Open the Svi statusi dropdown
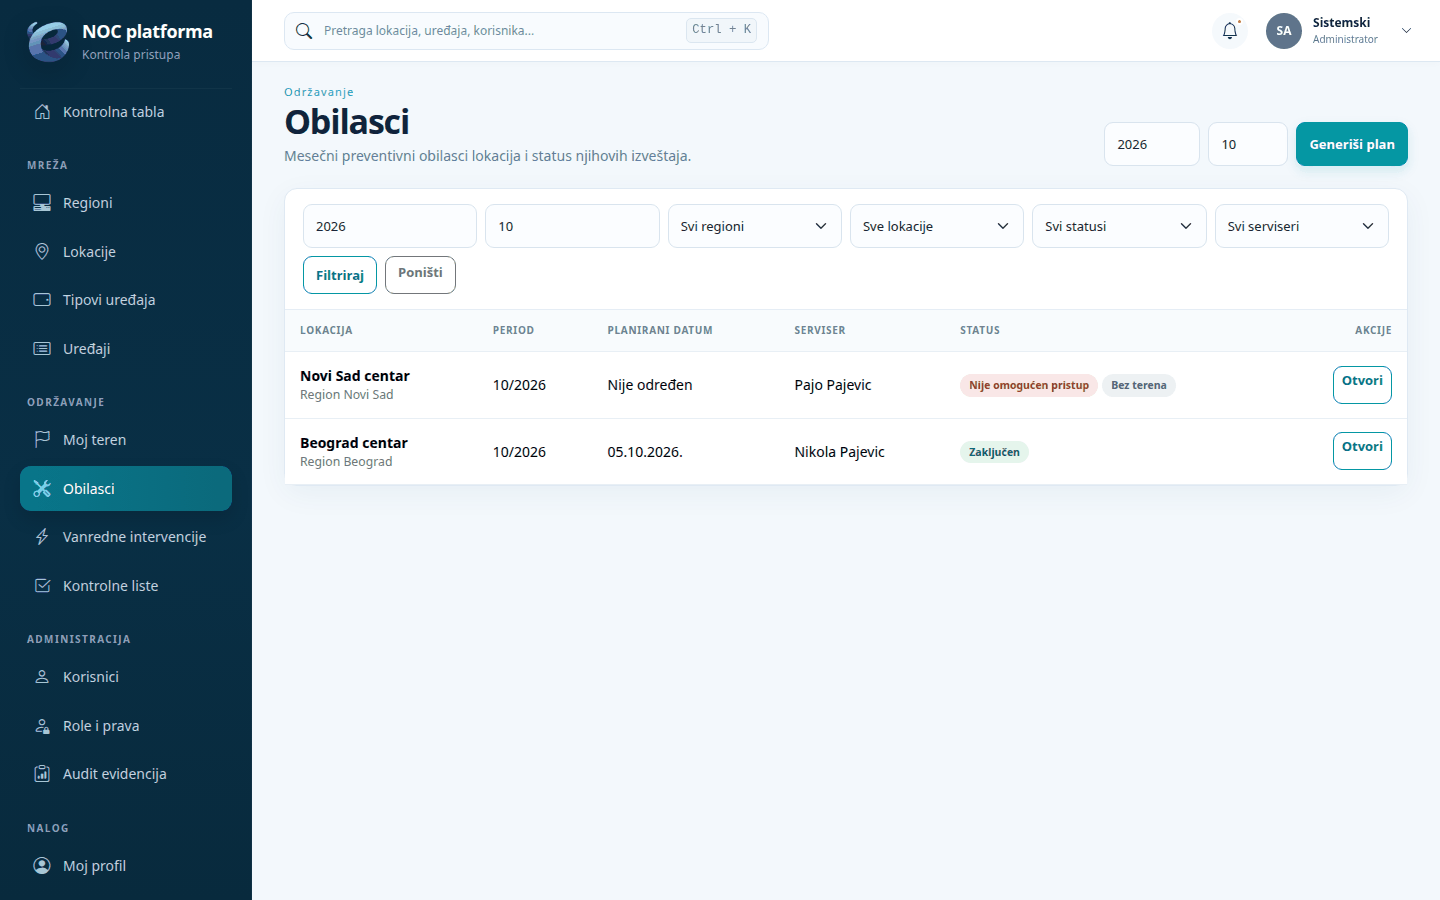Screen dimensions: 1440x900 1119,226
